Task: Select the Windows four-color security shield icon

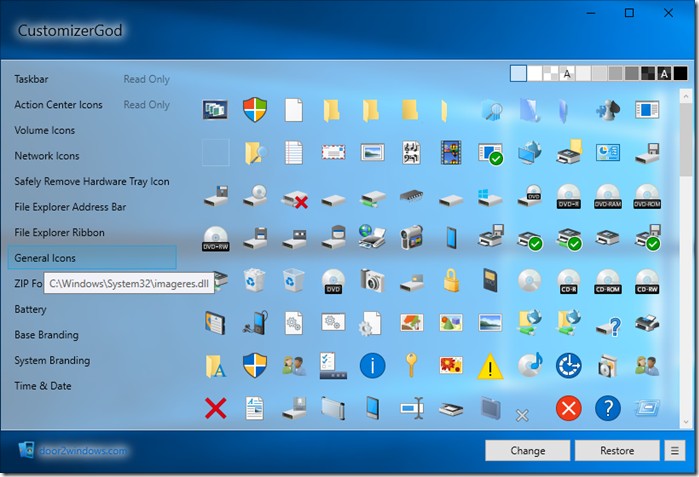Action: pos(255,110)
